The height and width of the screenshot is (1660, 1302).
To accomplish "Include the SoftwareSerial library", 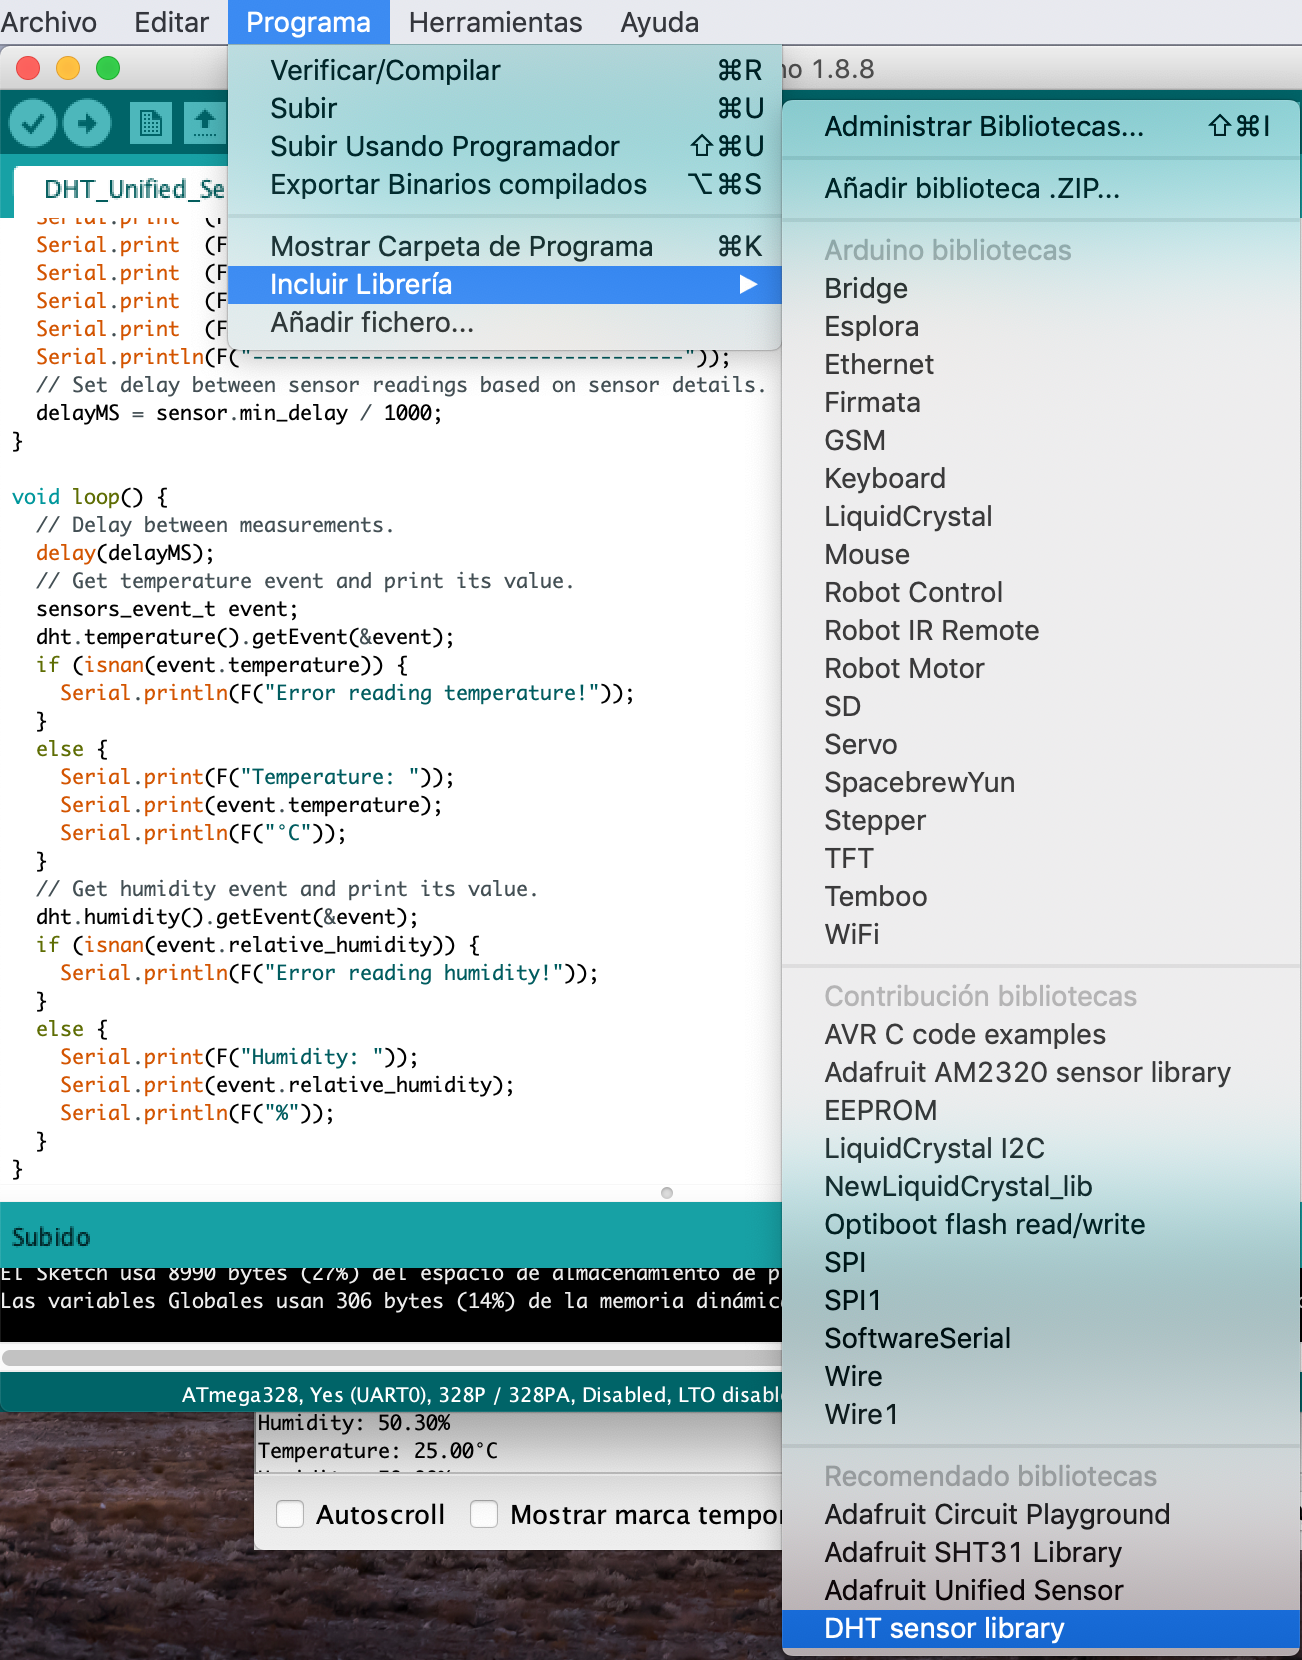I will coord(1042,1339).
